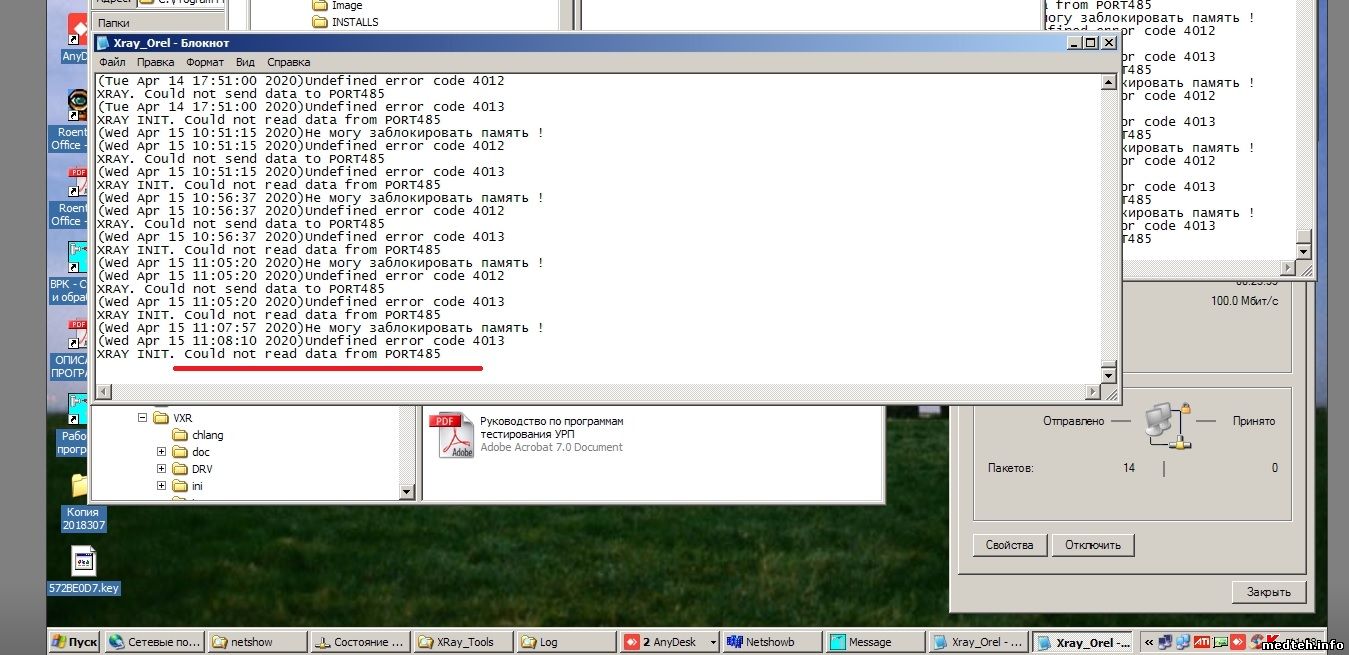Viewport: 1349px width, 655px height.
Task: Click the Отключить button
Action: tap(1093, 545)
